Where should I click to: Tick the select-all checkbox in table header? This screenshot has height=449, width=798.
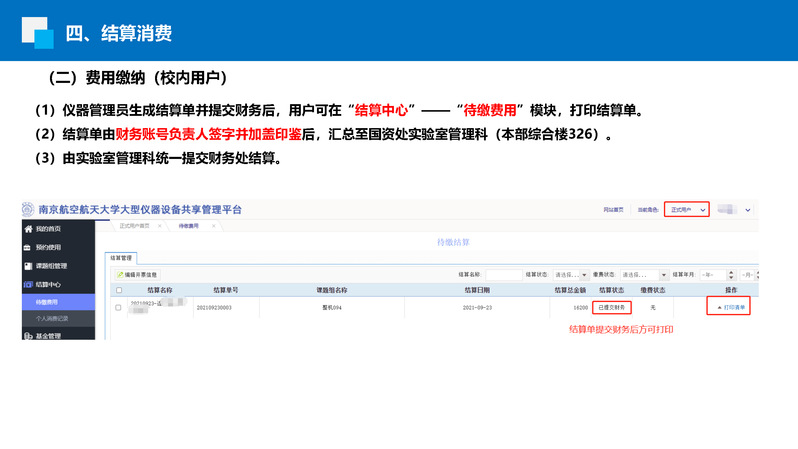[x=118, y=290]
